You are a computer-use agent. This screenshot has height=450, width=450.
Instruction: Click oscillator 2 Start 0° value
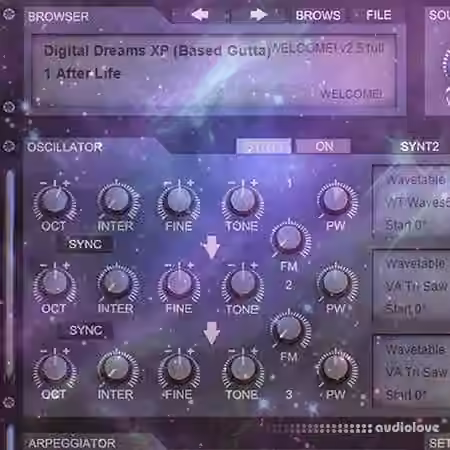tap(406, 308)
